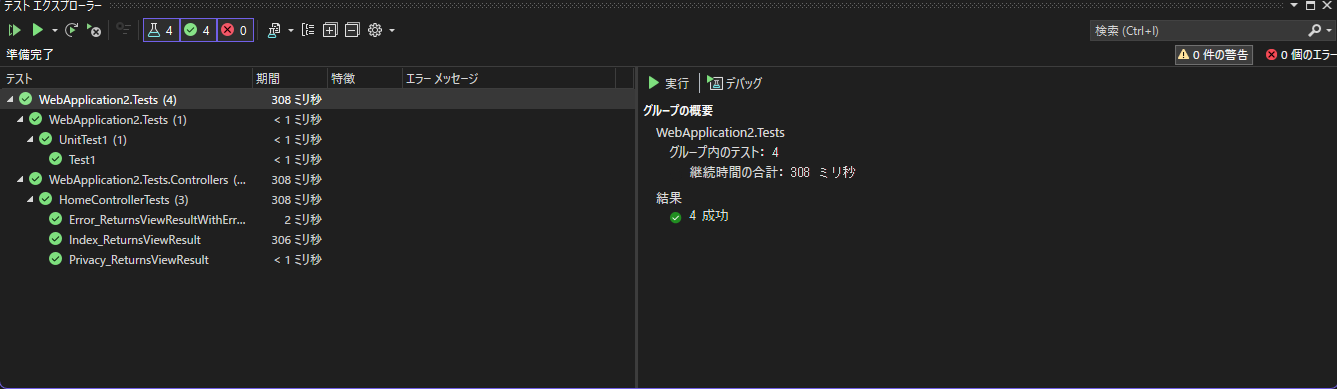Click the テスト column header

127,78
